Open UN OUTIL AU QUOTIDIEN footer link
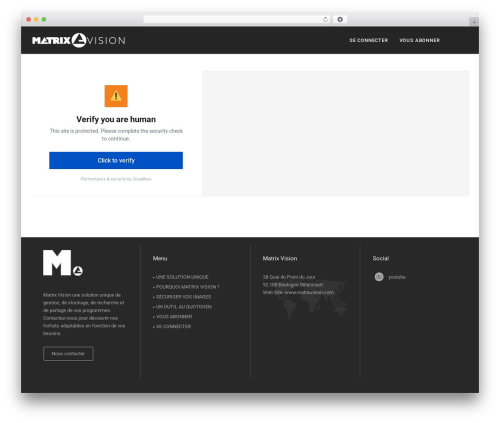 pos(184,307)
